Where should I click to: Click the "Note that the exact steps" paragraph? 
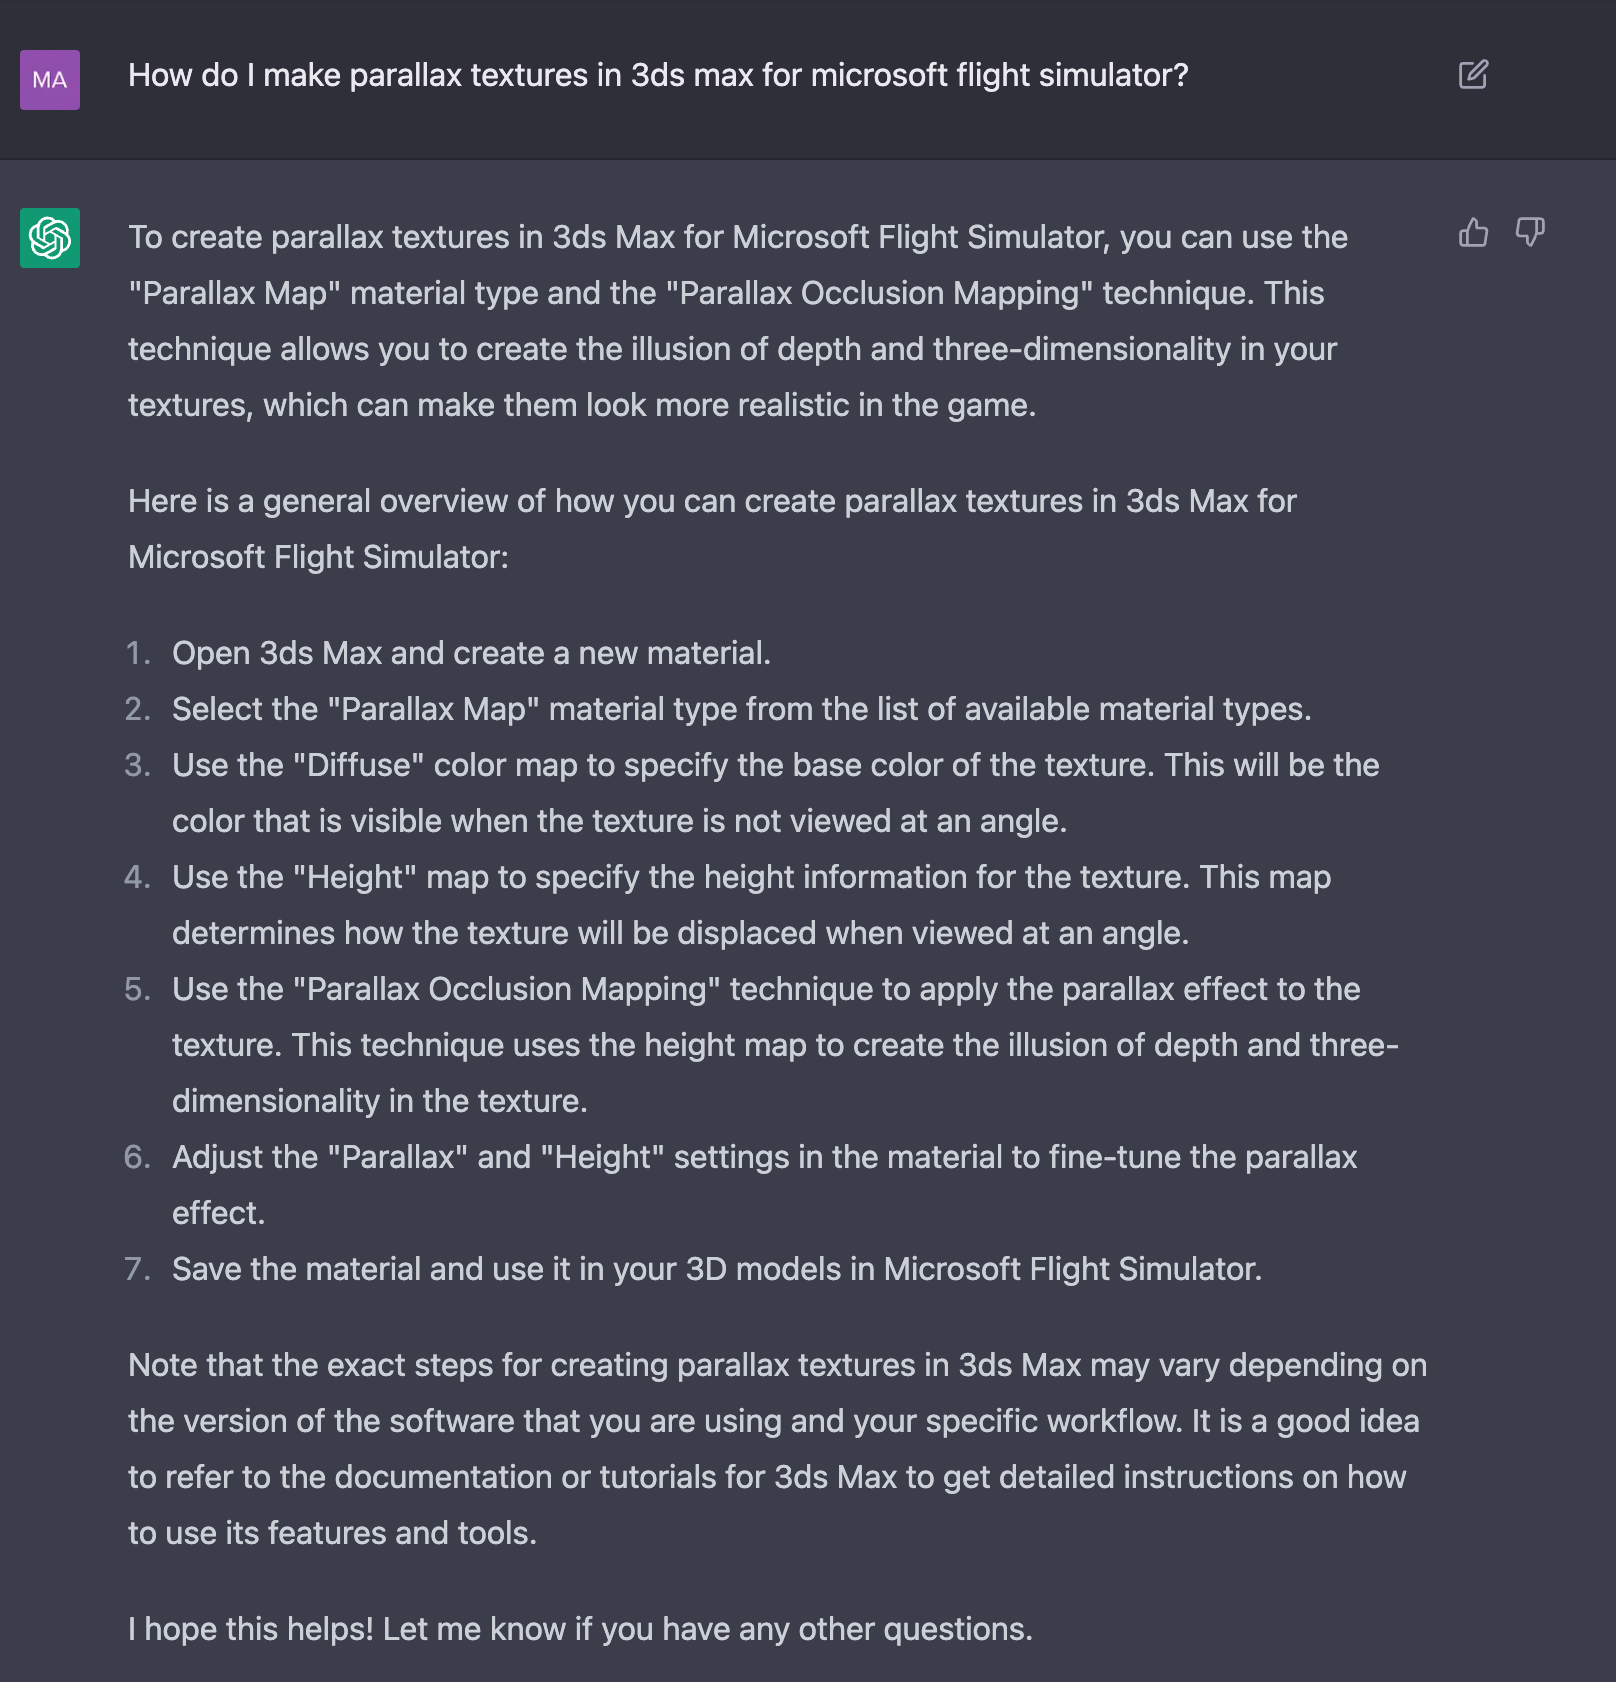(x=777, y=1448)
